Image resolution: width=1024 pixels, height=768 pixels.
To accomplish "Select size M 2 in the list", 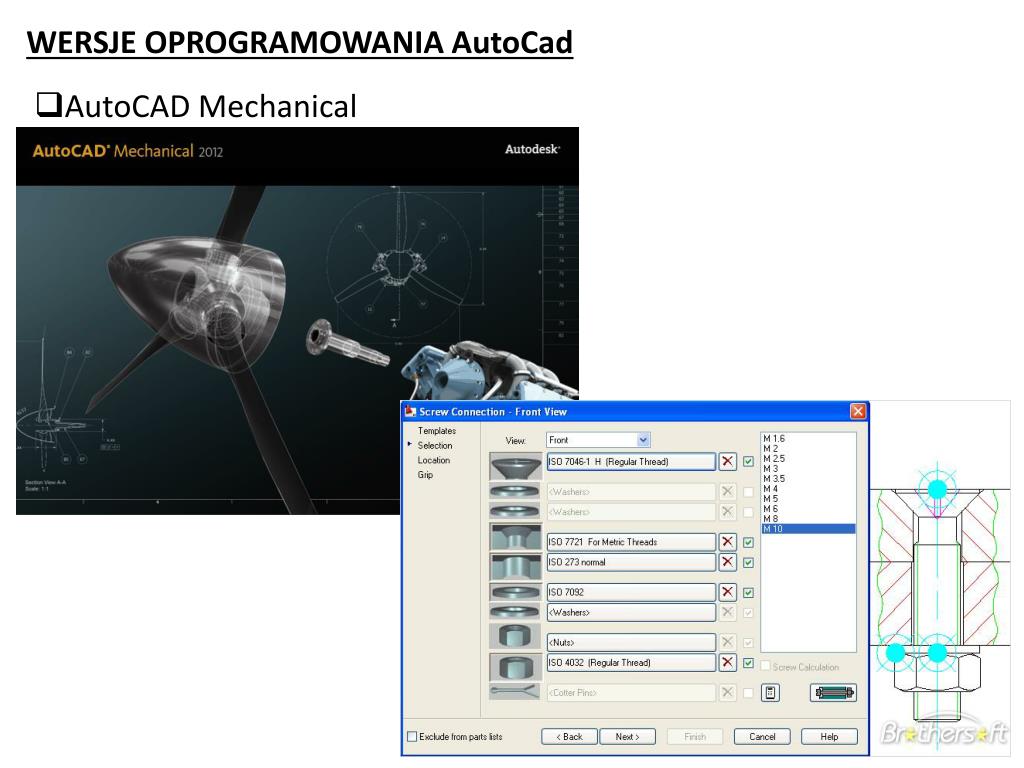I will coord(808,449).
